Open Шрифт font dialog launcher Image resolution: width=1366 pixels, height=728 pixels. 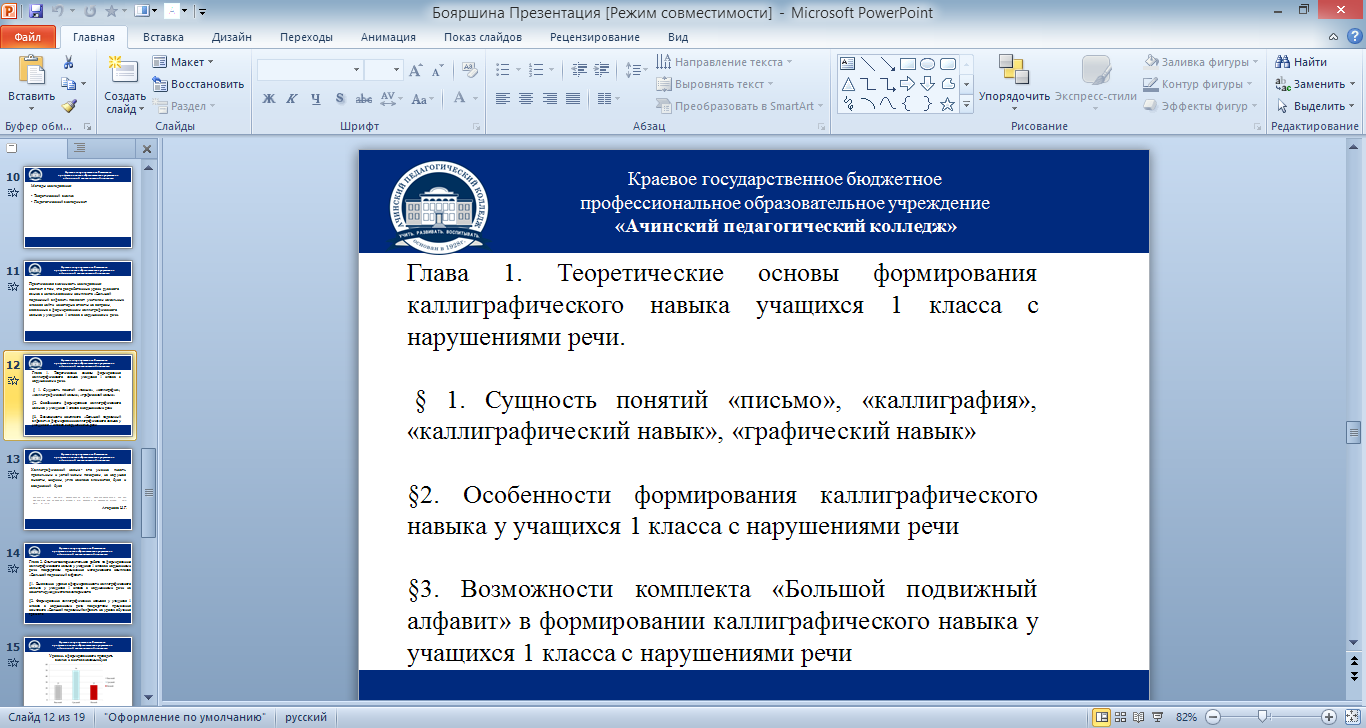coord(477,127)
